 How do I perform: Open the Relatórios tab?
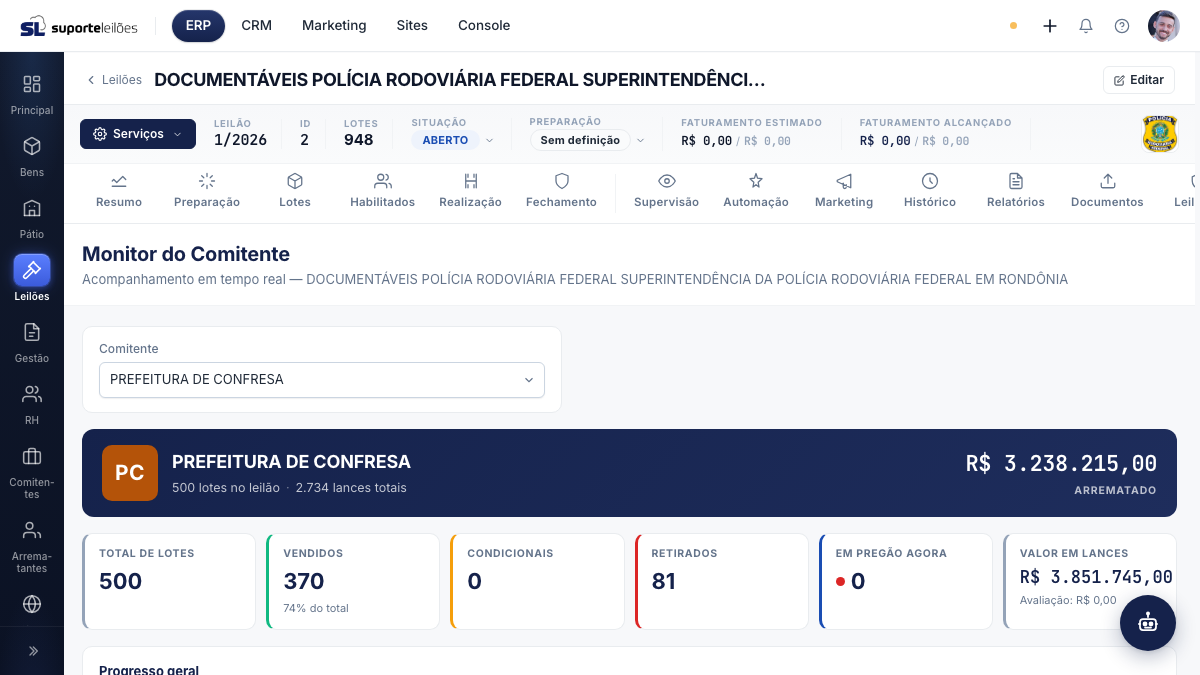point(1016,191)
